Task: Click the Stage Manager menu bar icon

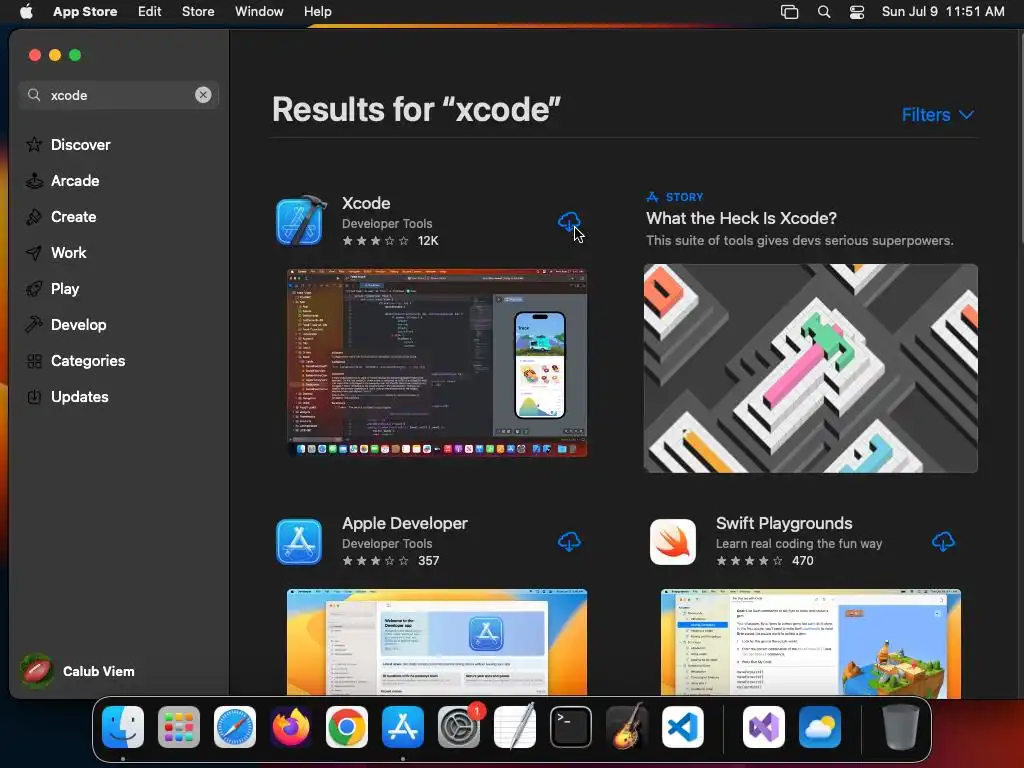Action: [790, 12]
